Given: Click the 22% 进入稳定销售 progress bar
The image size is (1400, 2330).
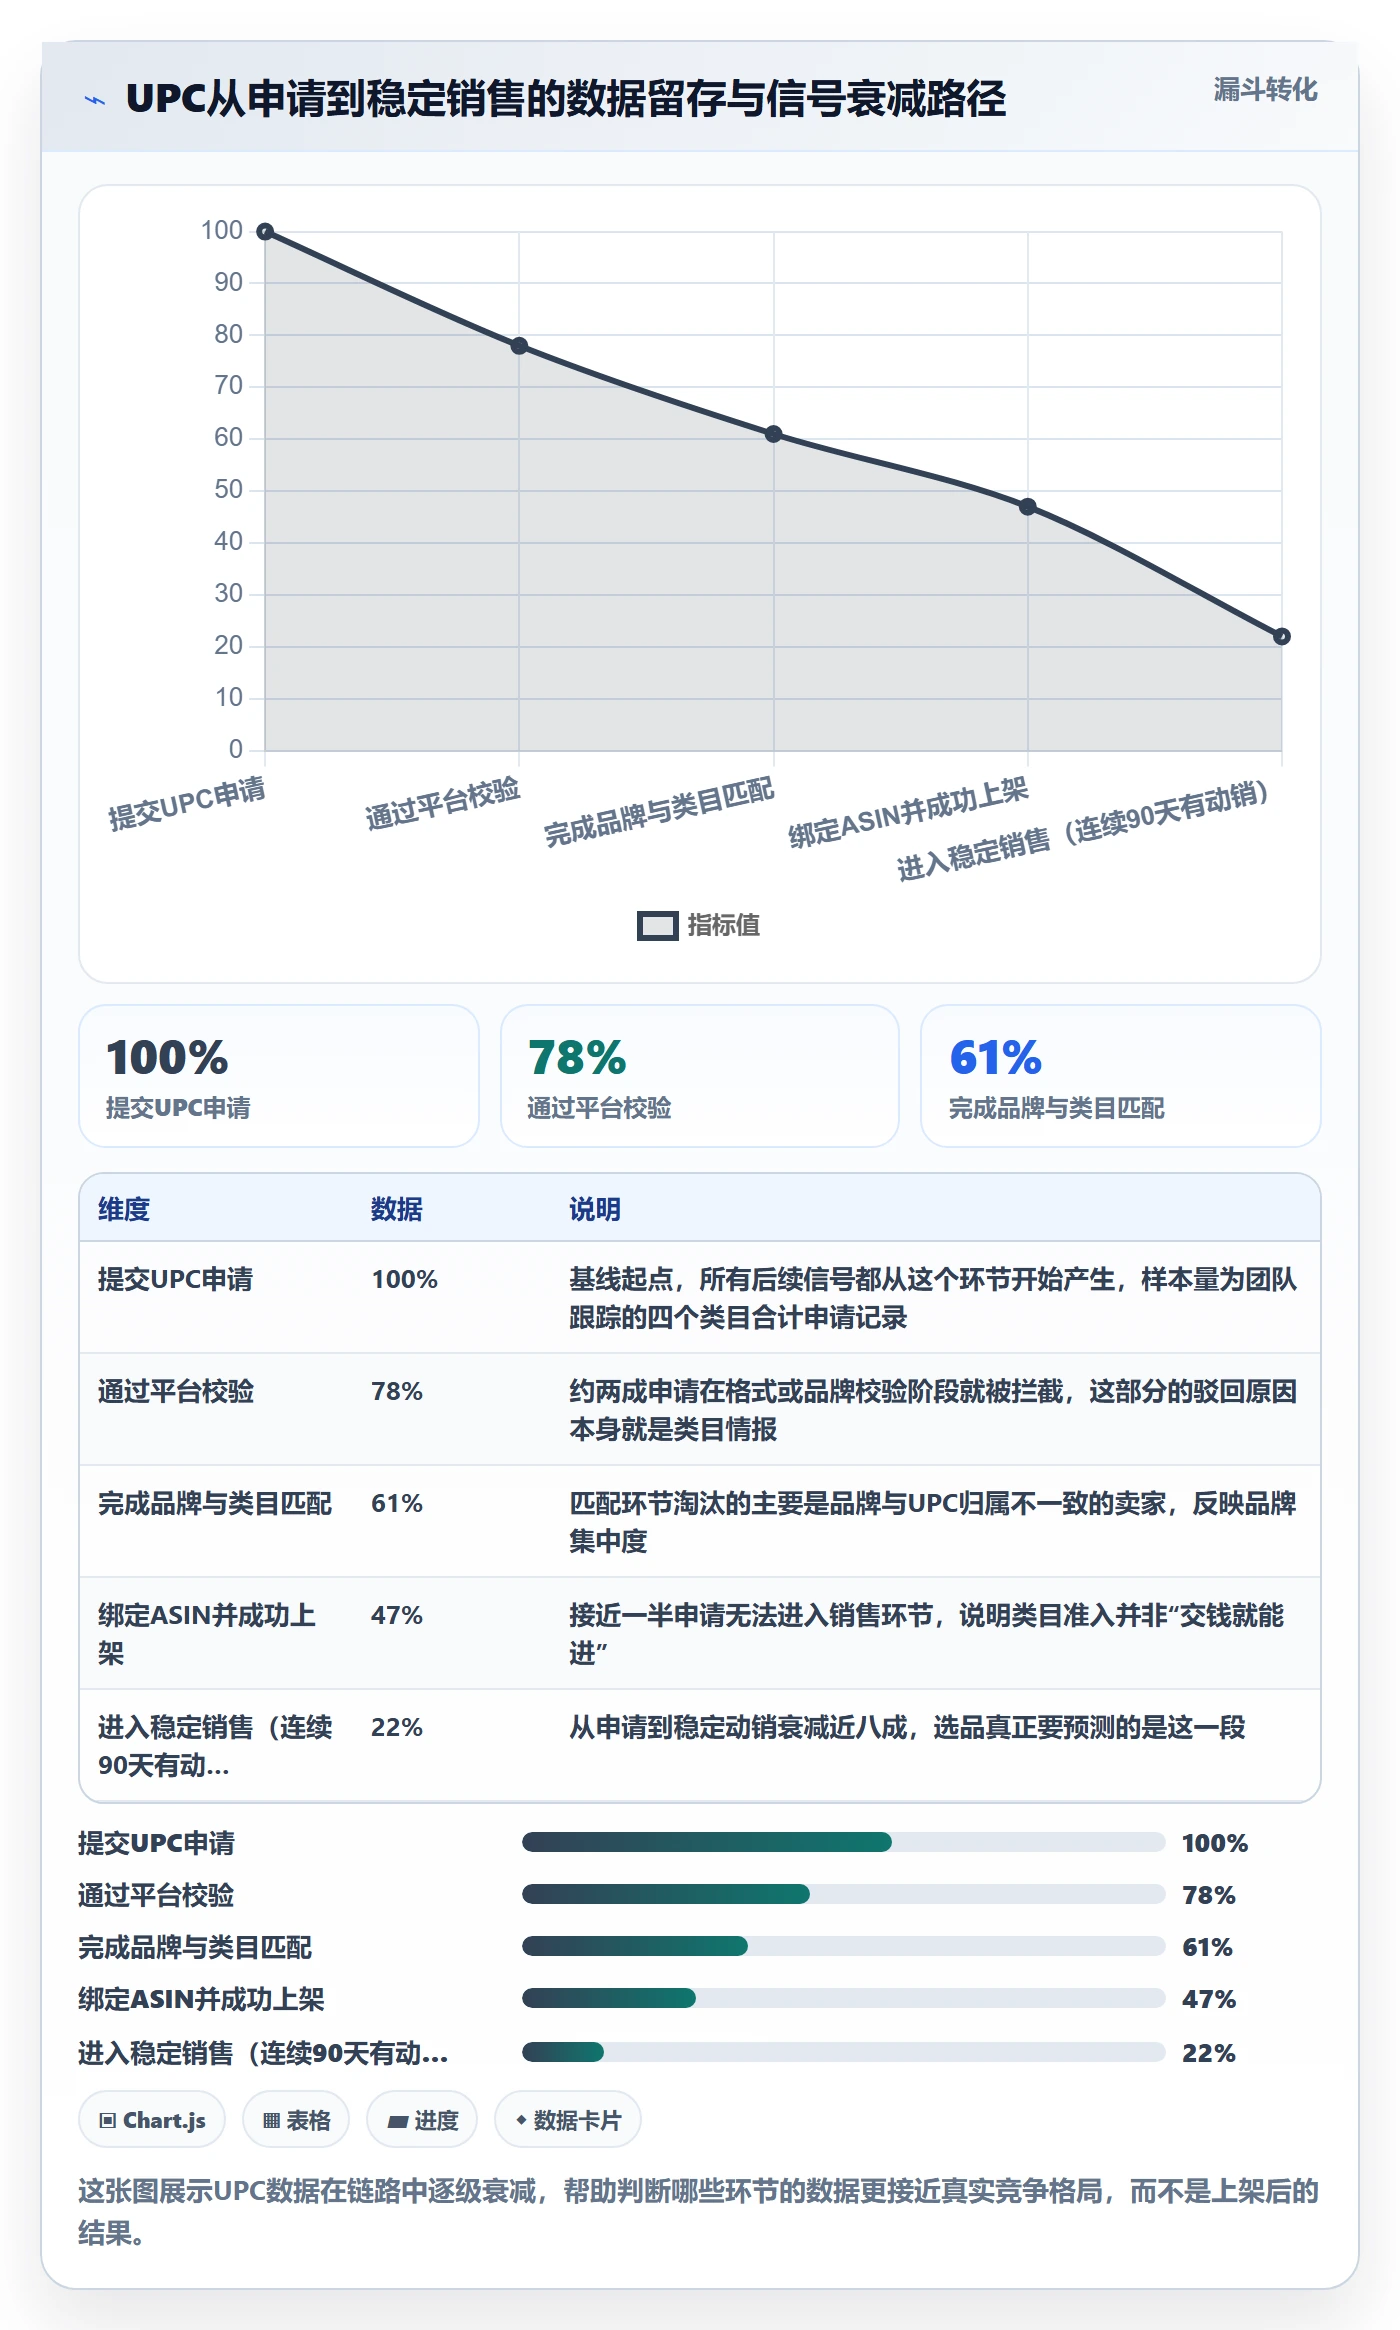Looking at the screenshot, I should click(844, 2052).
